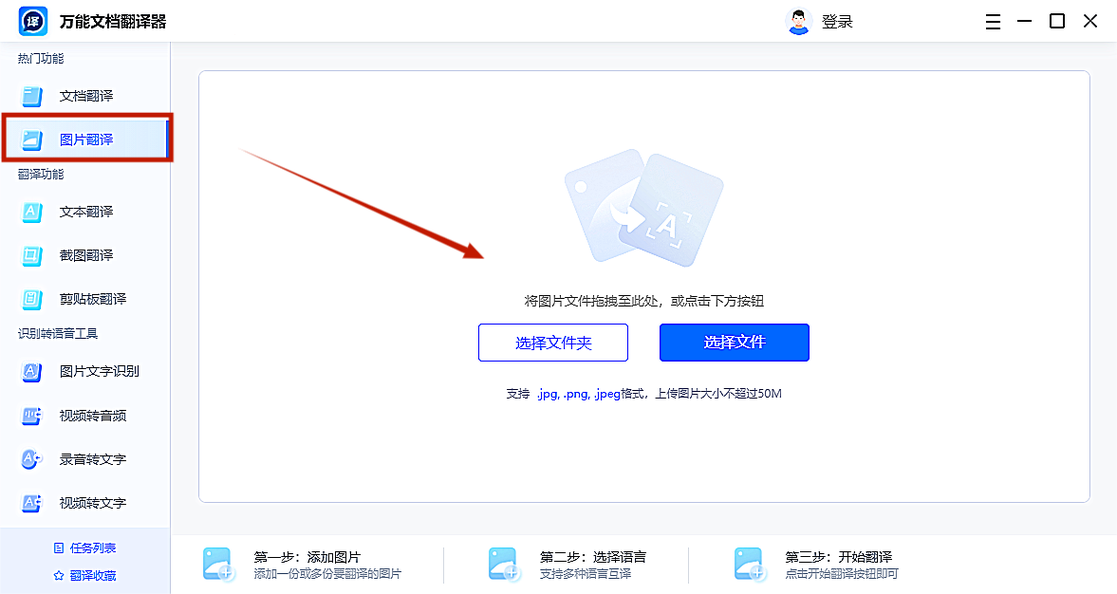Image resolution: width=1117 pixels, height=594 pixels.
Task: Maximize the translator window
Action: 1057,21
